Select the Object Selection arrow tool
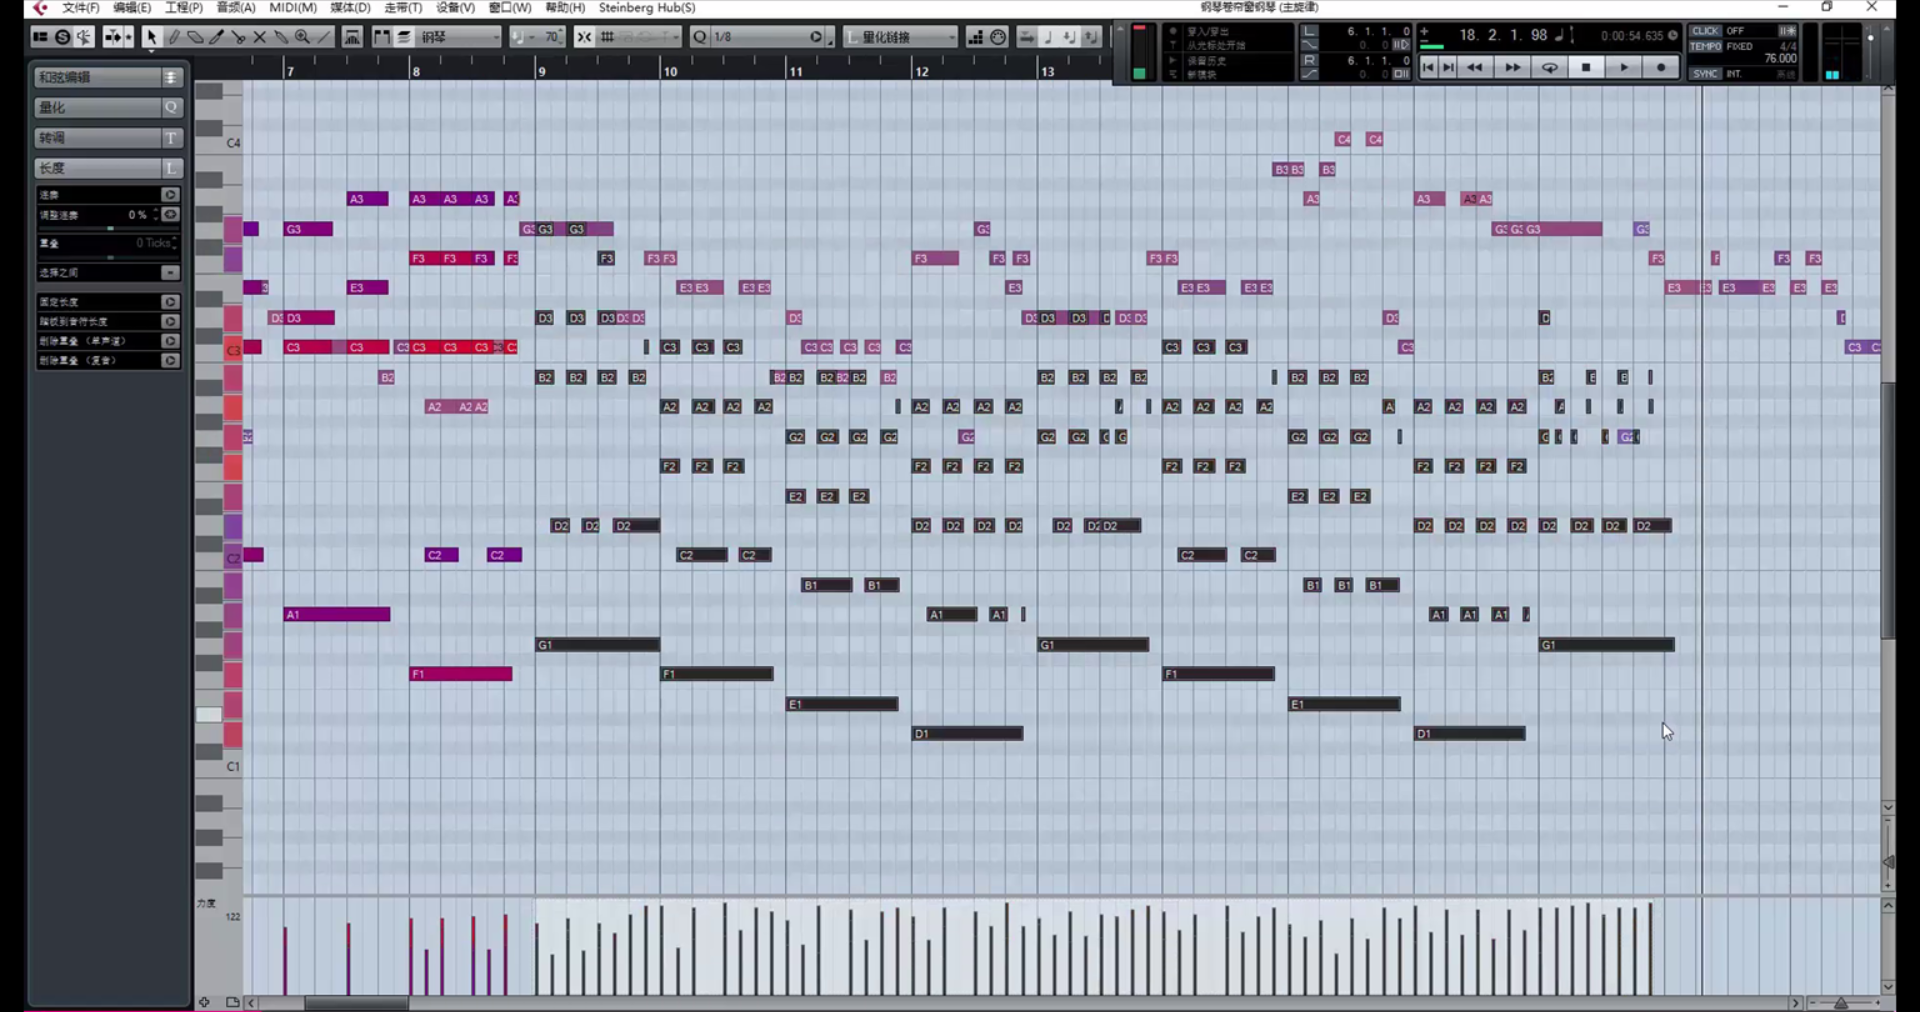Screen dimensions: 1920x1012 (x=151, y=37)
